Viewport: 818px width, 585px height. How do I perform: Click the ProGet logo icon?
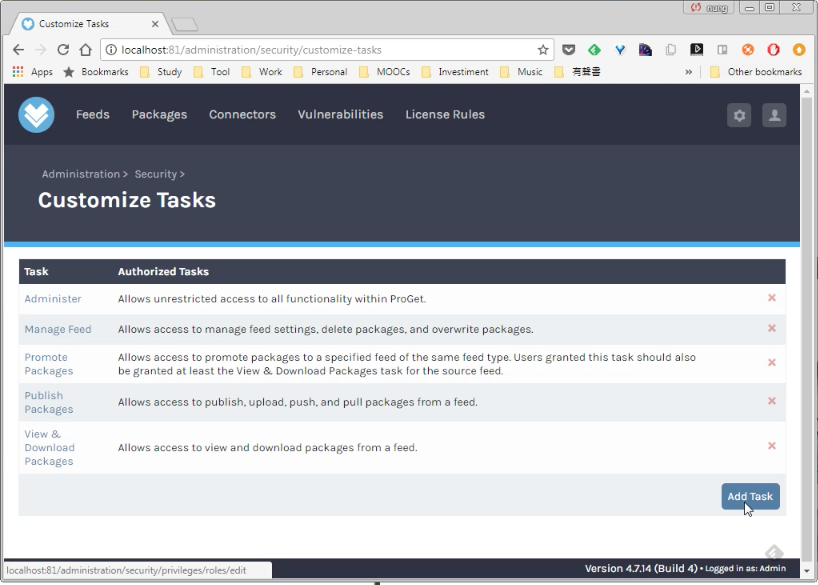click(37, 115)
